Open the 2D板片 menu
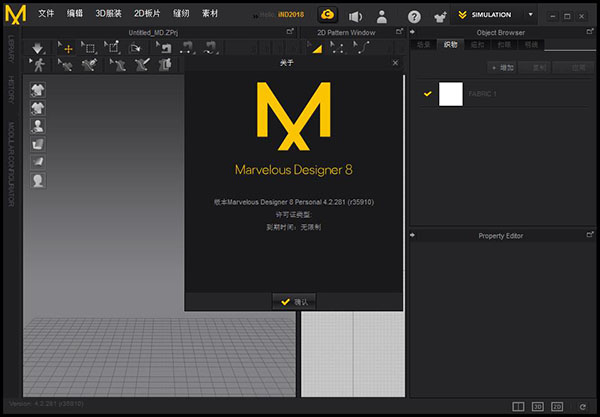 (147, 14)
